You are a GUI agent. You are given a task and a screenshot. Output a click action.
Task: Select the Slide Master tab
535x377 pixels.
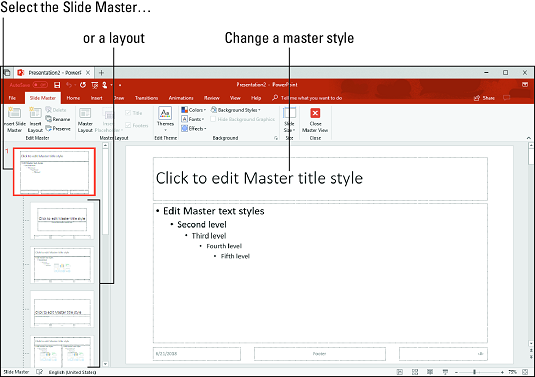43,98
